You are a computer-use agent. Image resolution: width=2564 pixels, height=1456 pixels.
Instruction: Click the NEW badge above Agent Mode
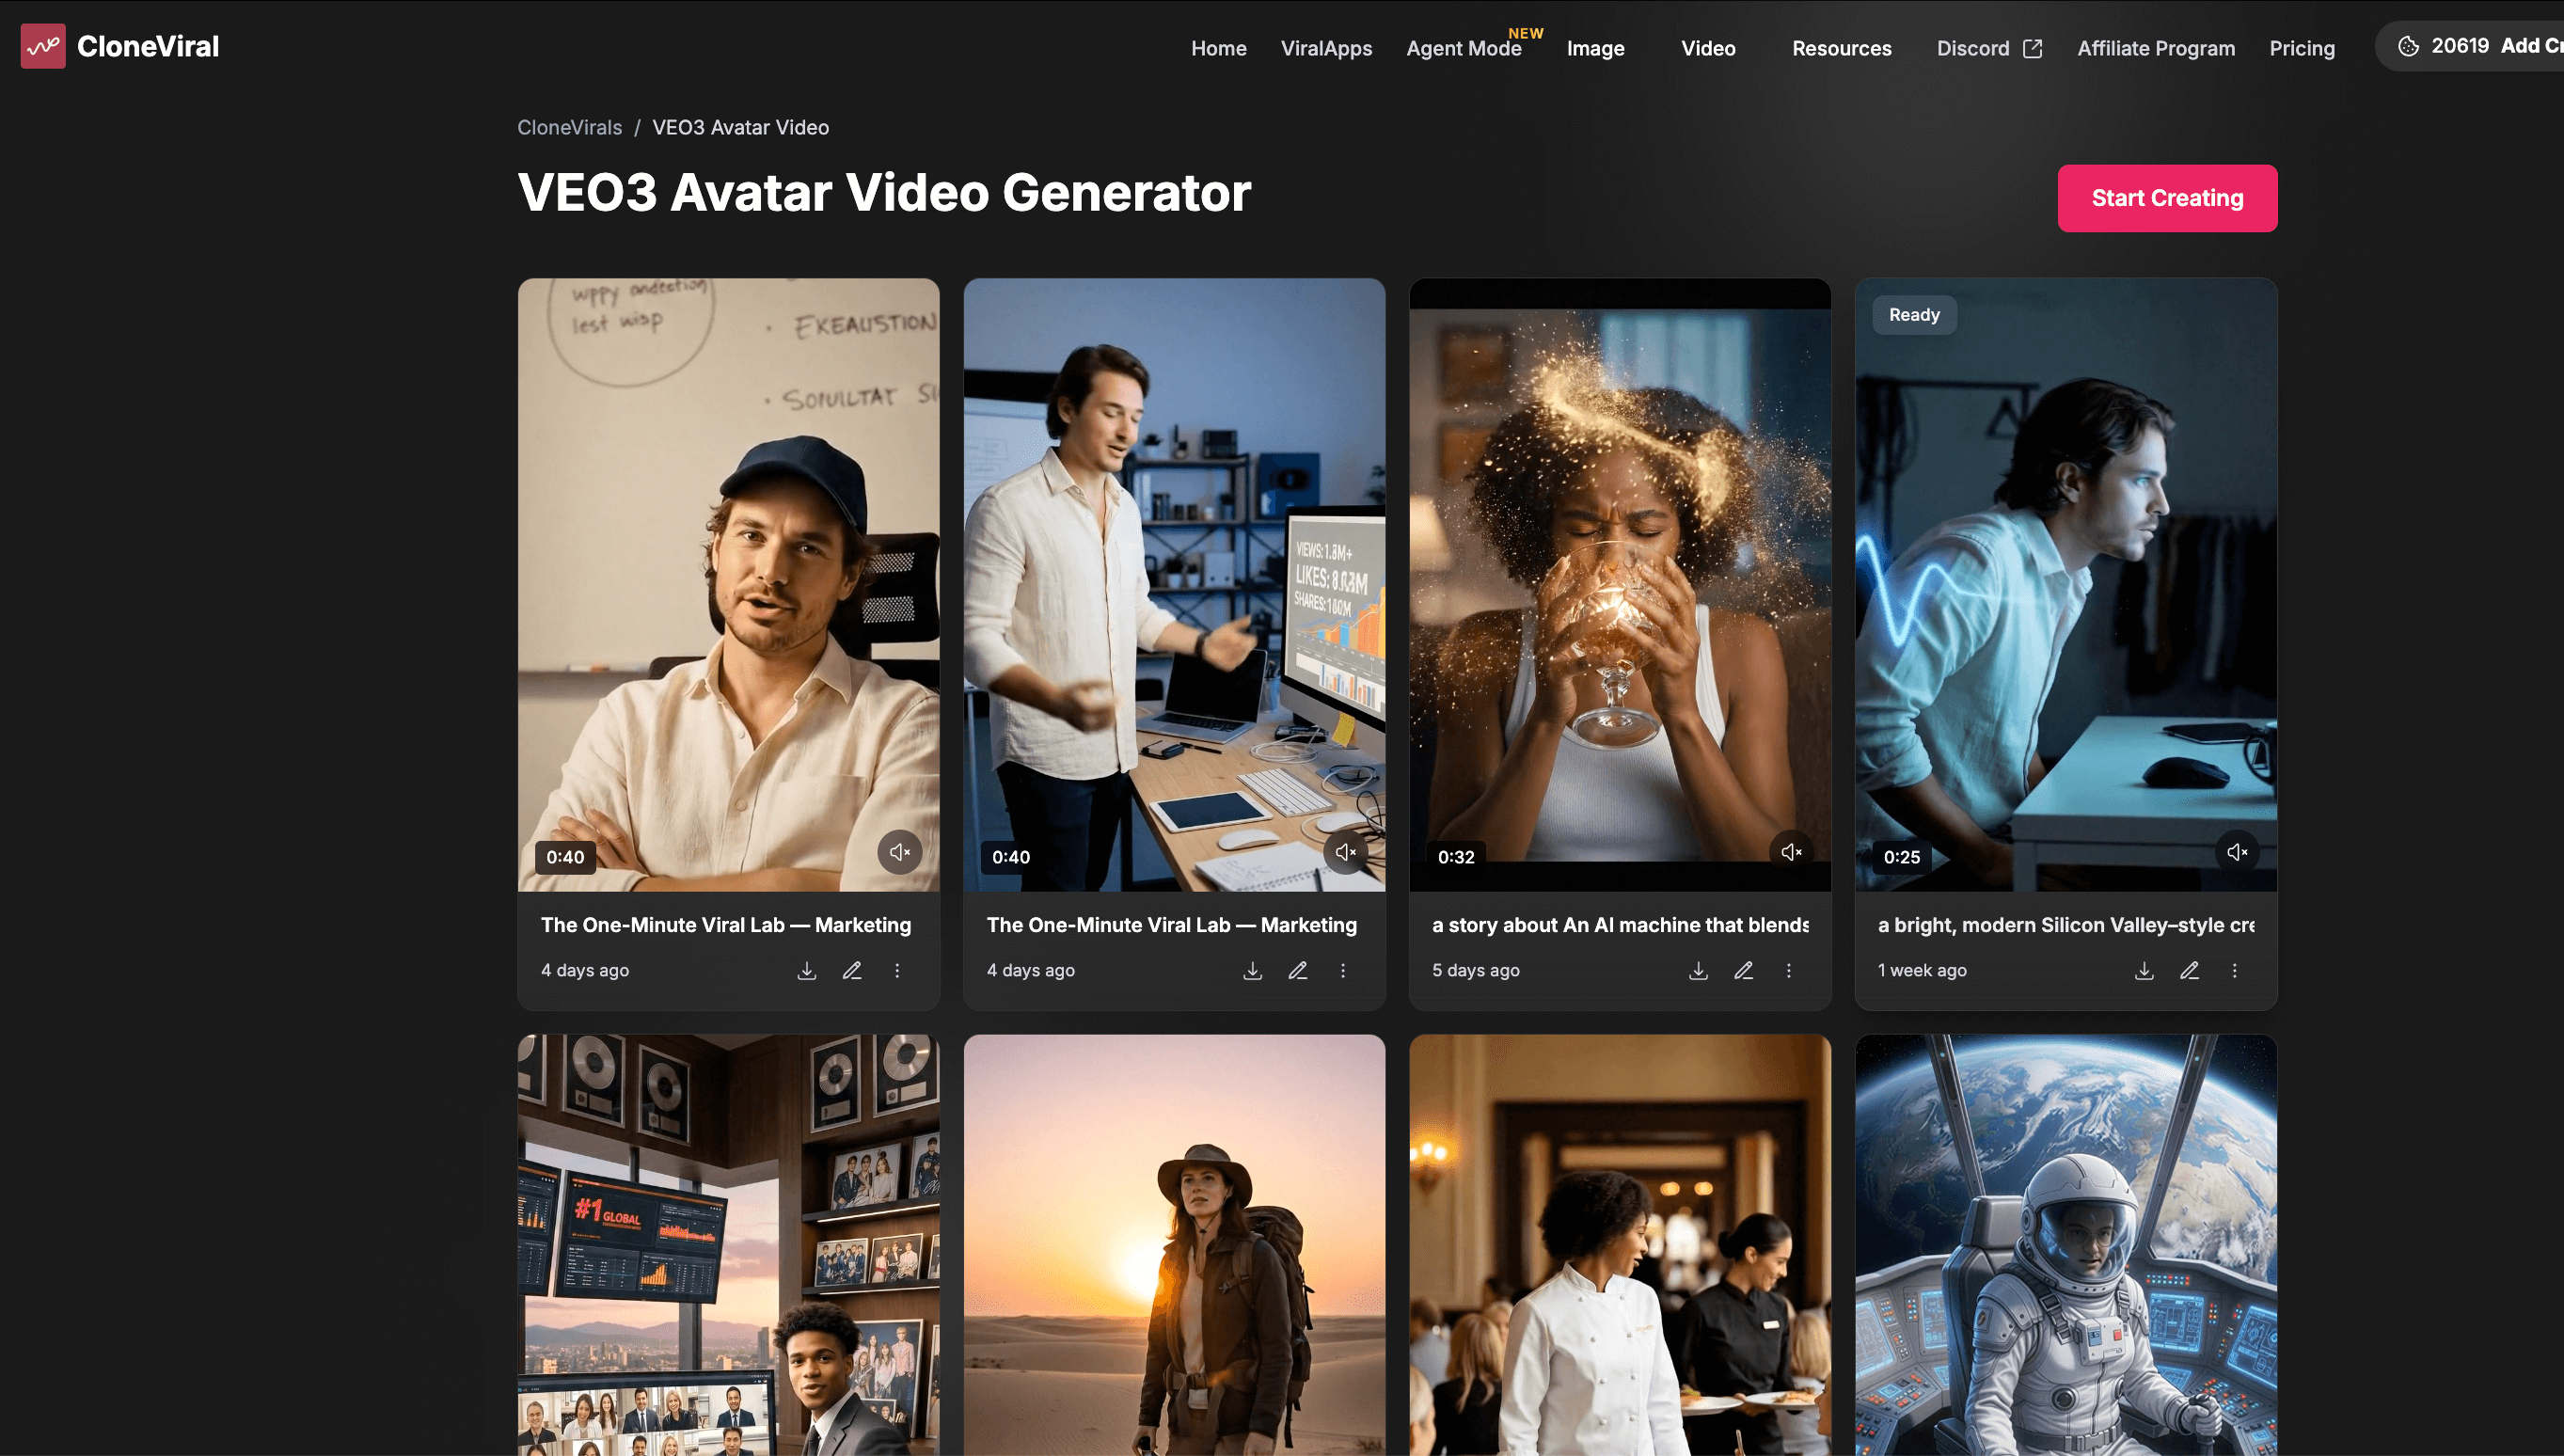point(1526,33)
